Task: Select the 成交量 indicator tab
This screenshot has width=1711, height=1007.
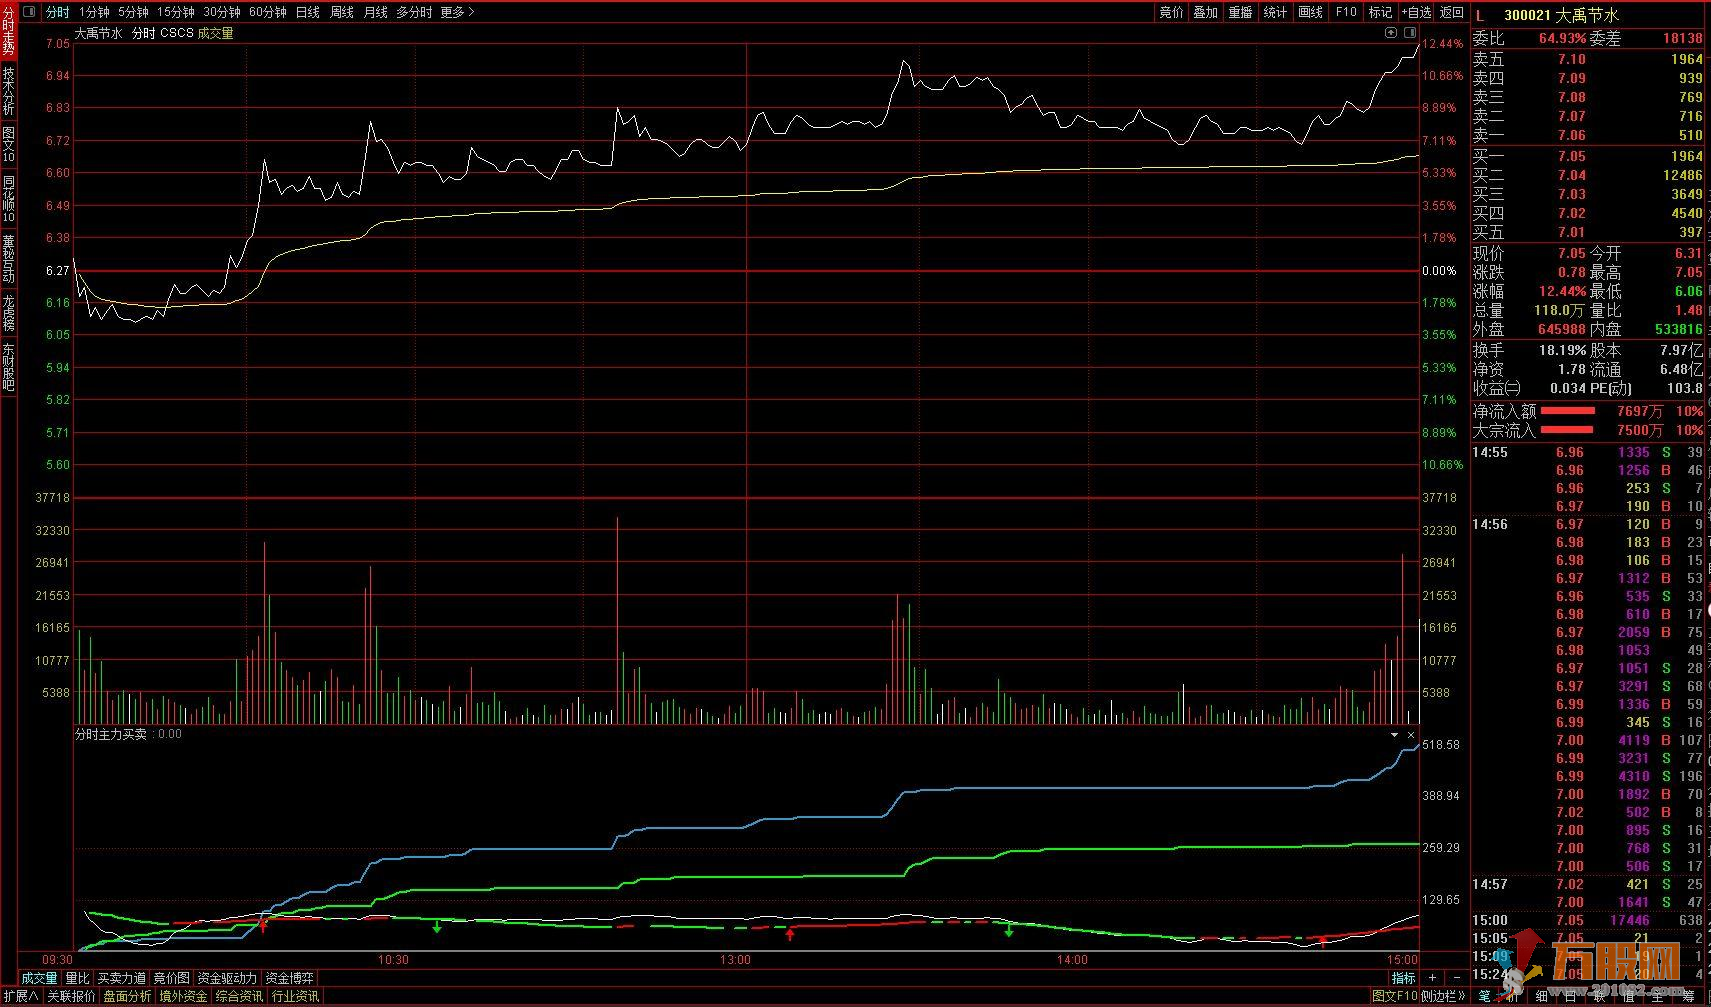Action: tap(40, 978)
